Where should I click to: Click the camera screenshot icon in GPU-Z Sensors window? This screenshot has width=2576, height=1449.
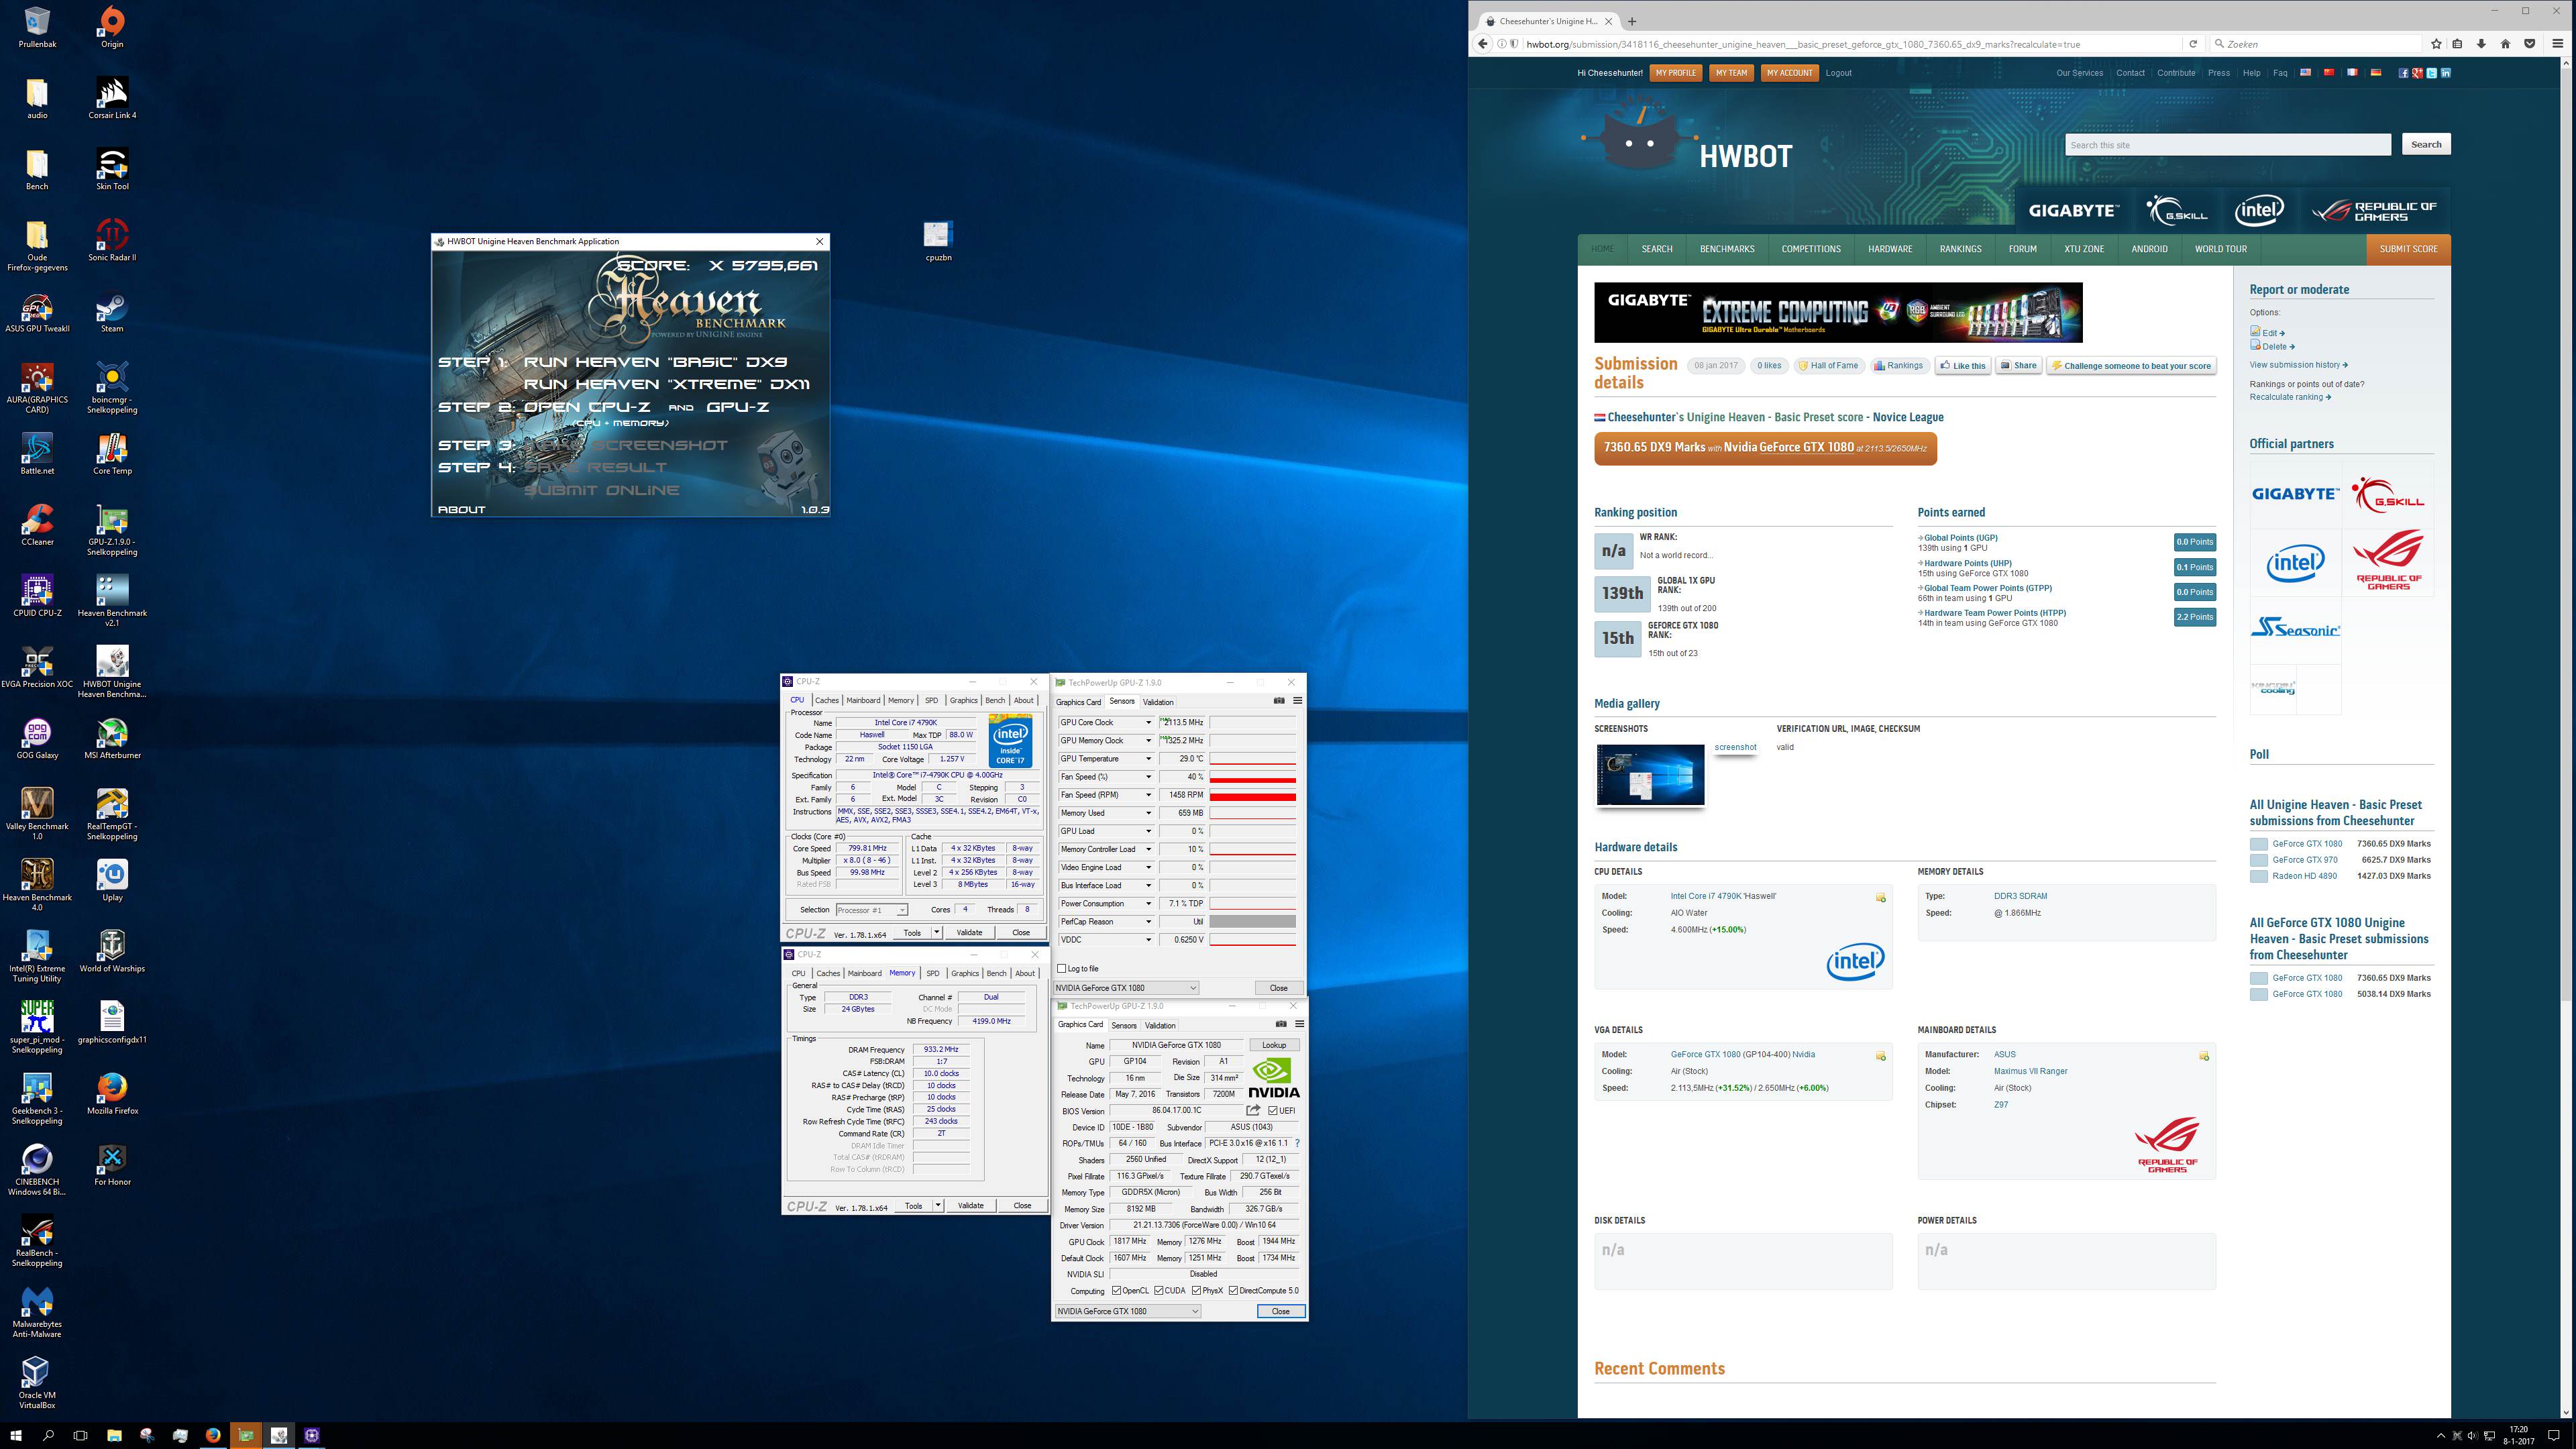click(1279, 701)
